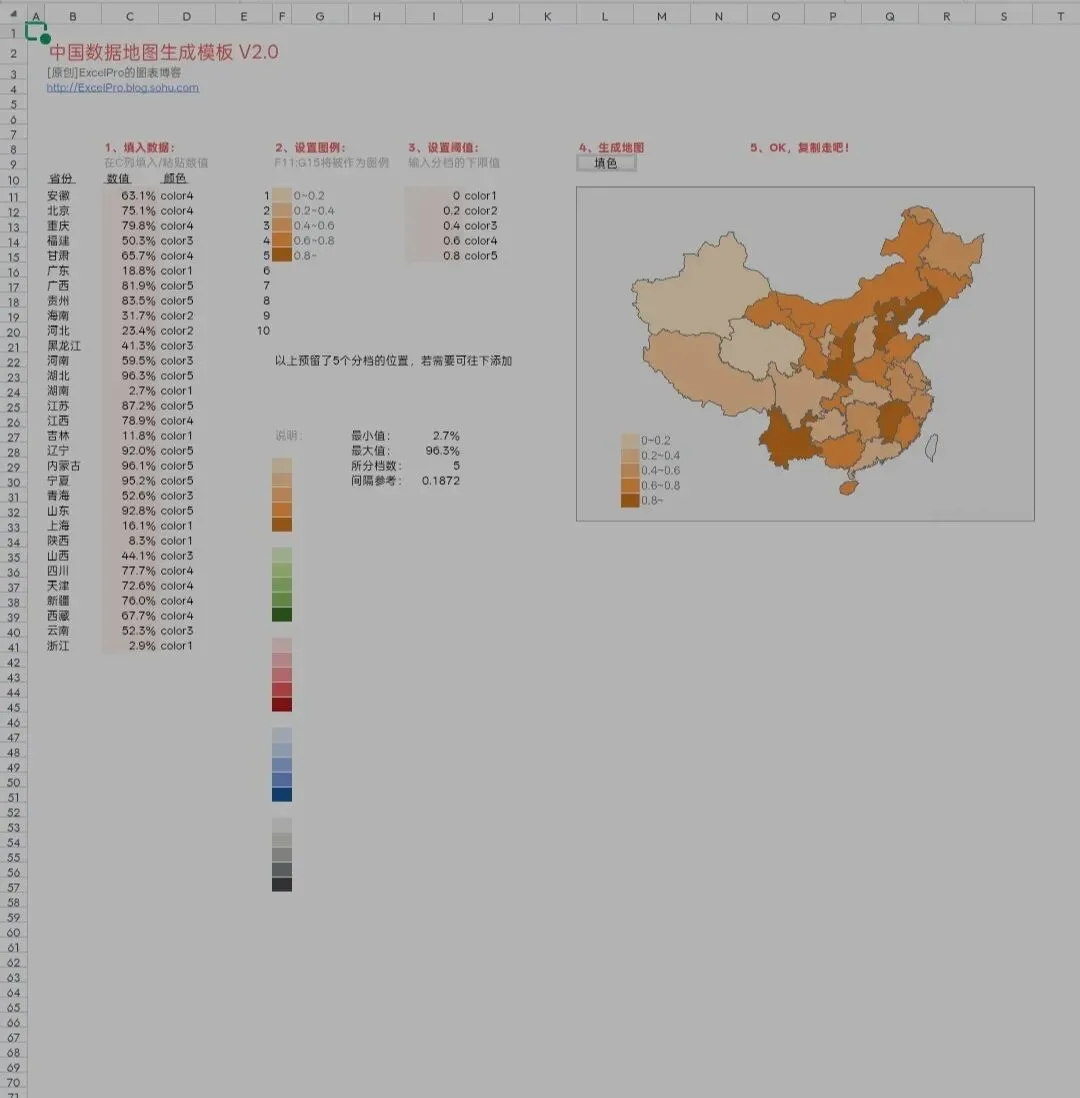This screenshot has width=1080, height=1098.
Task: Select the 0.1872 interval reference value
Action: 441,480
